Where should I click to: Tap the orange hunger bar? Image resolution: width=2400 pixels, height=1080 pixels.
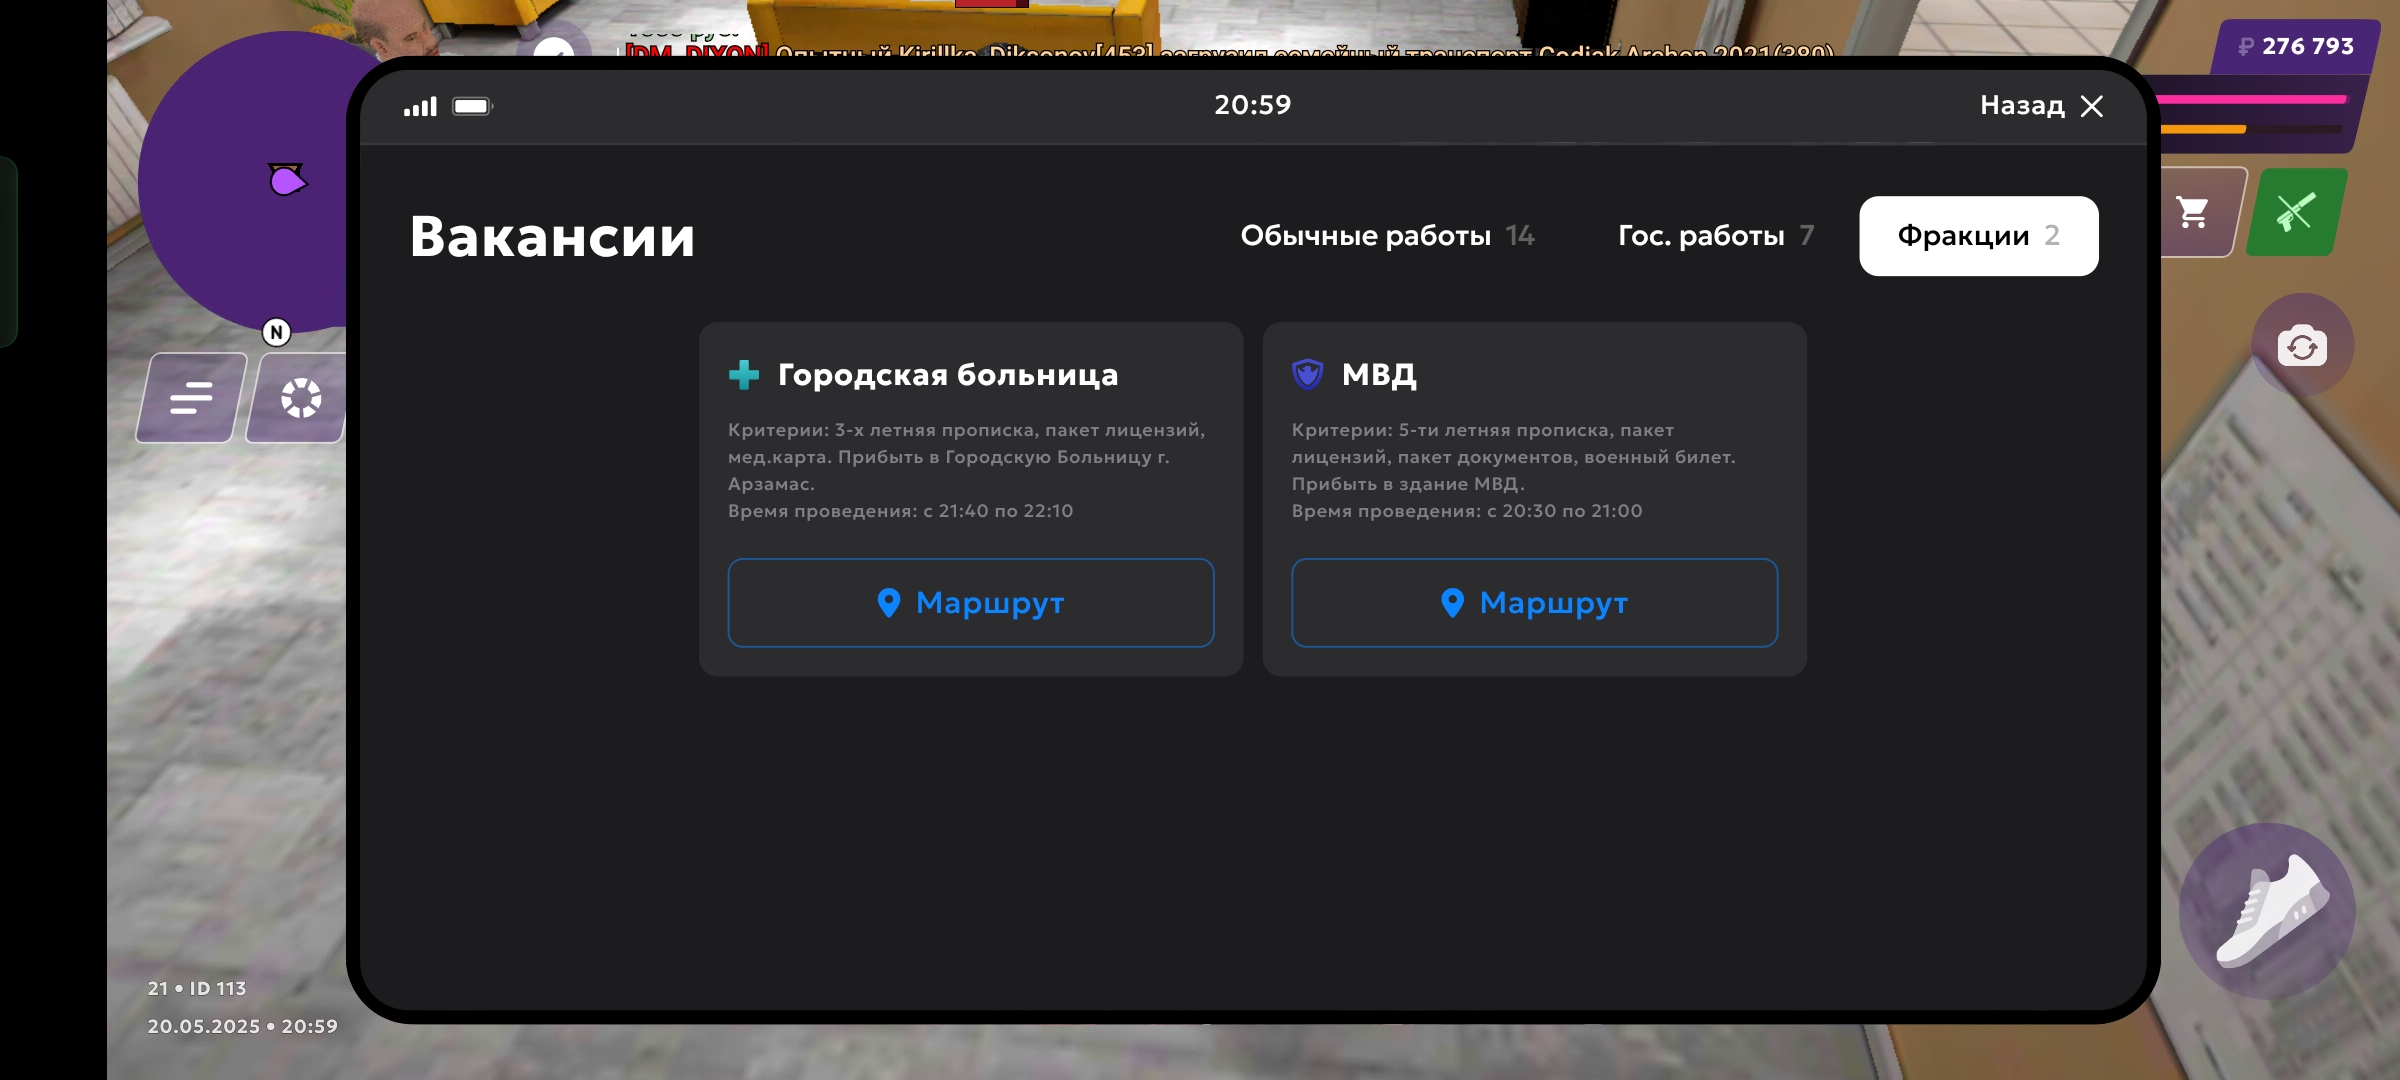(2203, 129)
